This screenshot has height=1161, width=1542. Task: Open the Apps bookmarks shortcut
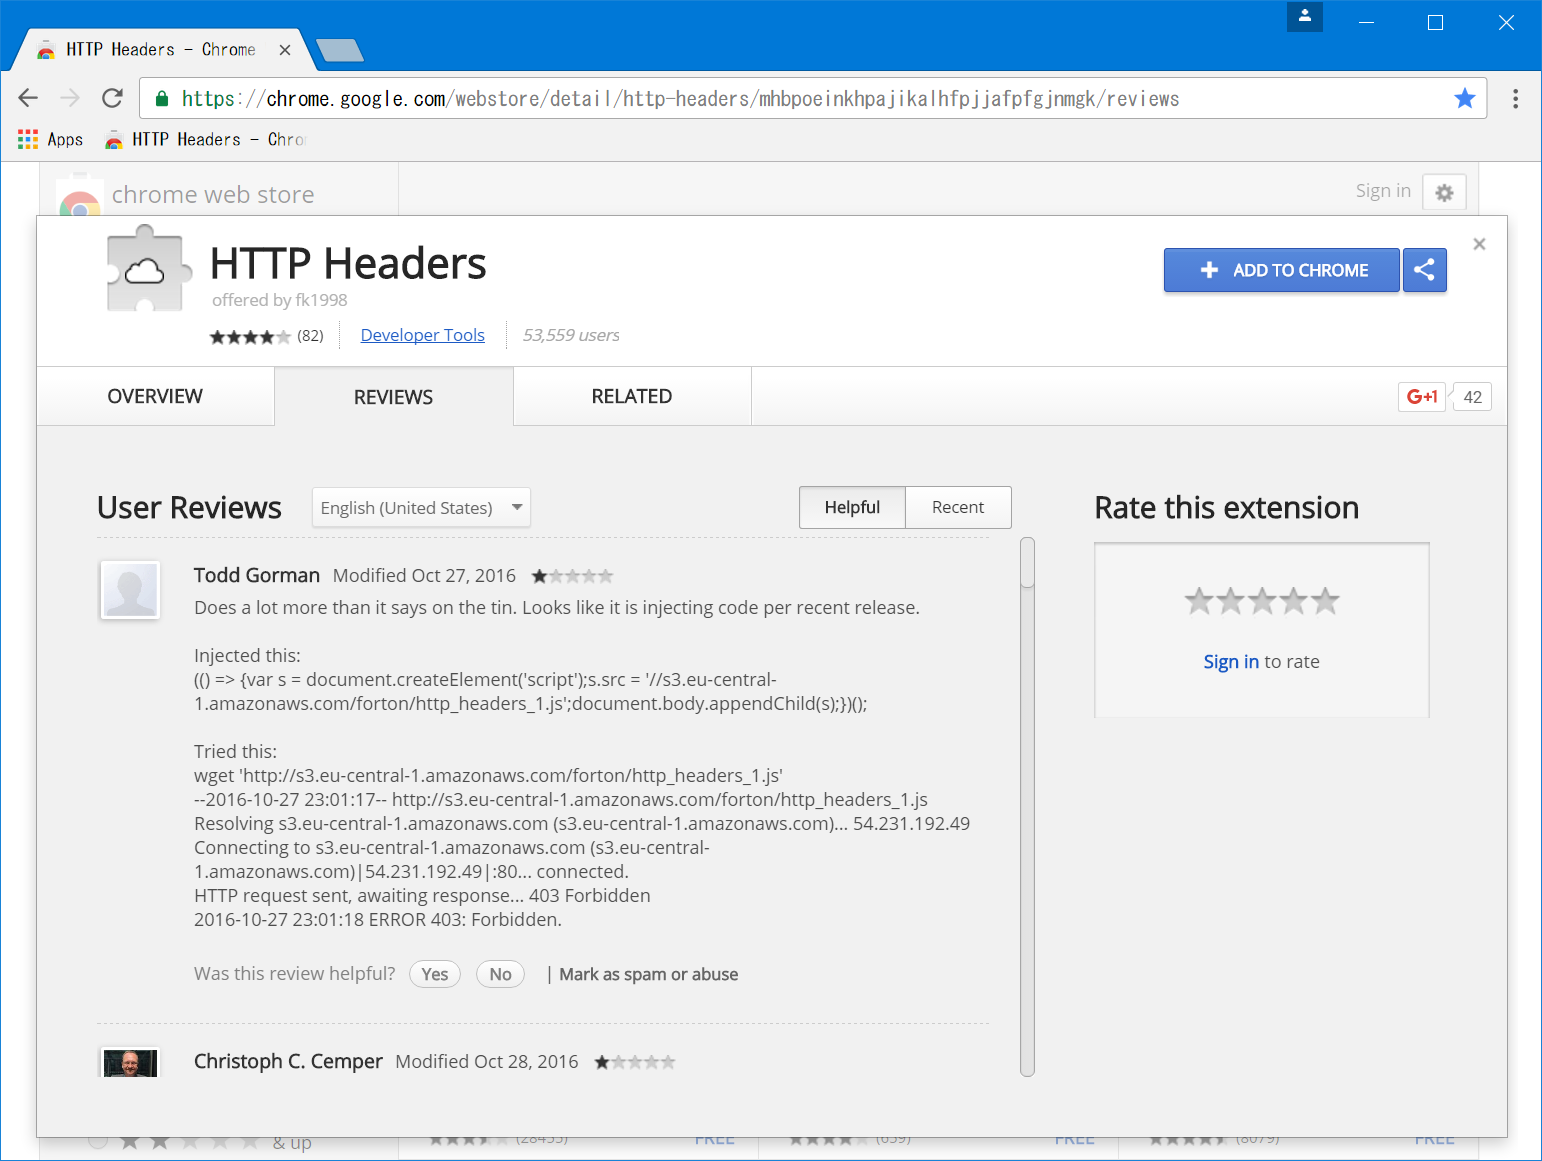pos(50,139)
